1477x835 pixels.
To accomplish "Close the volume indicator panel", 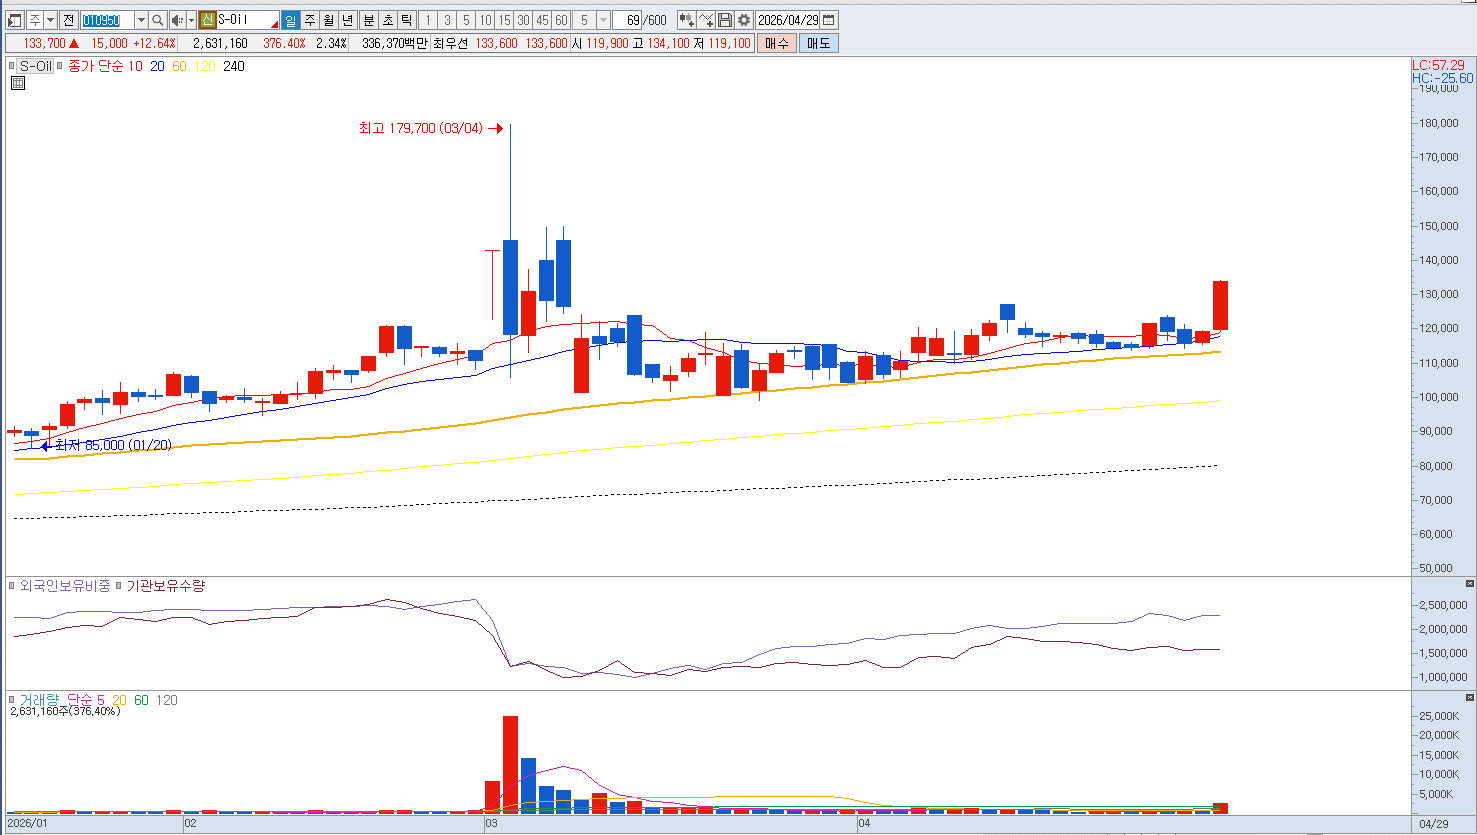I will (1469, 697).
